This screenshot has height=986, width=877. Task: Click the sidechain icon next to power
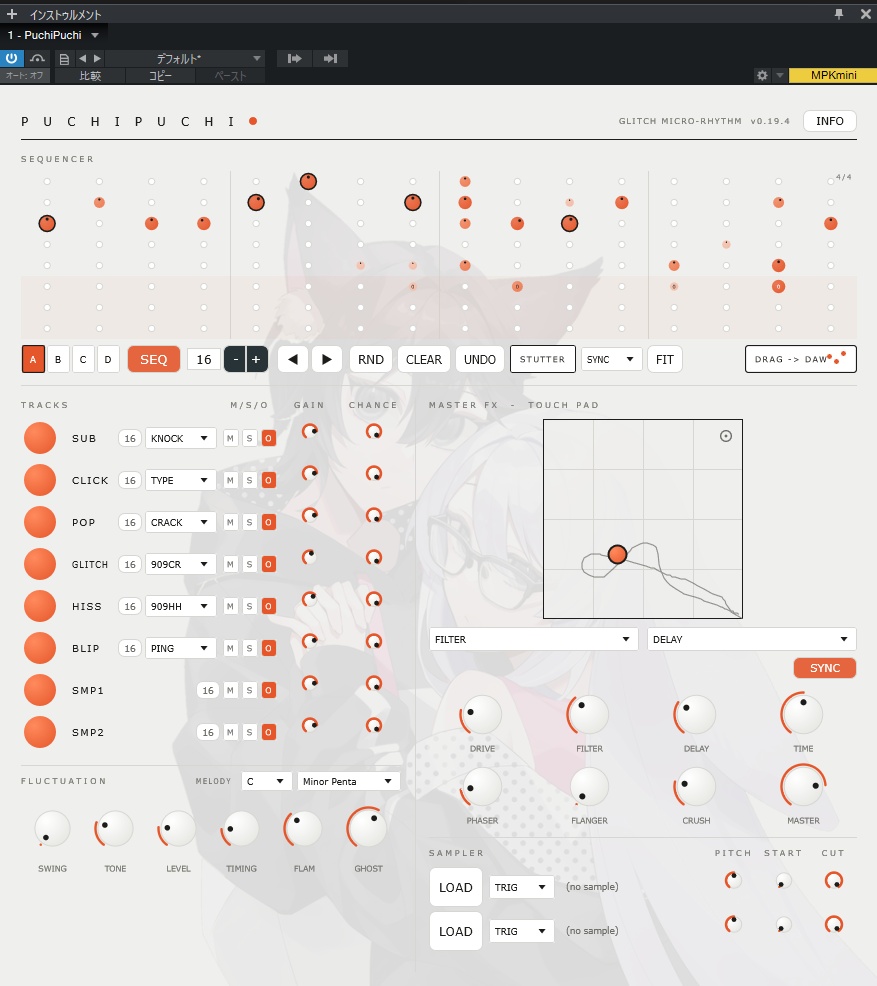pyautogui.click(x=38, y=58)
